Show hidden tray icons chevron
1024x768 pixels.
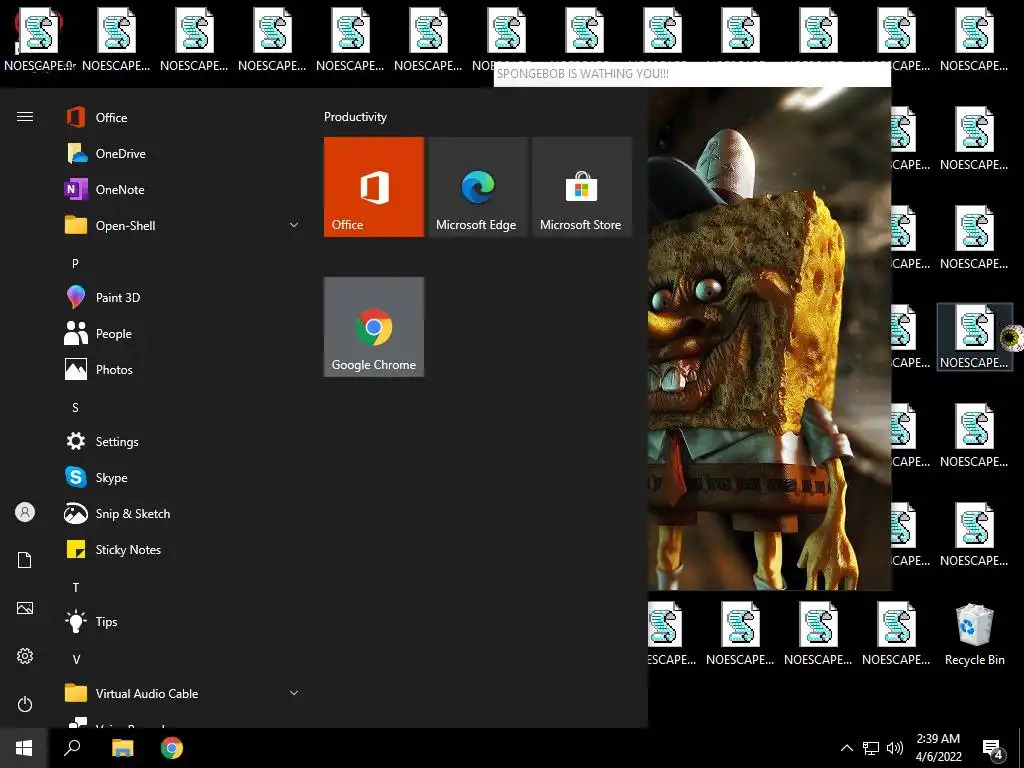846,748
